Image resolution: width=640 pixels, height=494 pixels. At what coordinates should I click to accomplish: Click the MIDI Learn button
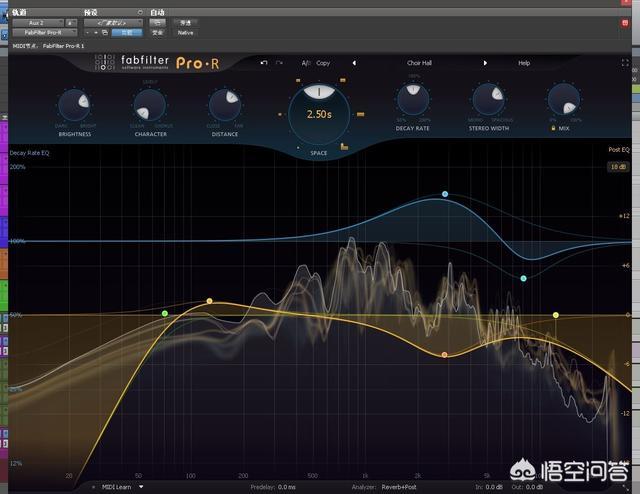(116, 487)
